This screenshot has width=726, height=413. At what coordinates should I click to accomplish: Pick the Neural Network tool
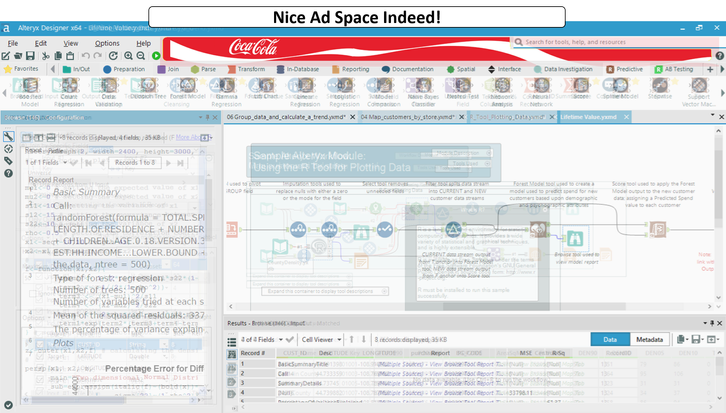pos(541,92)
